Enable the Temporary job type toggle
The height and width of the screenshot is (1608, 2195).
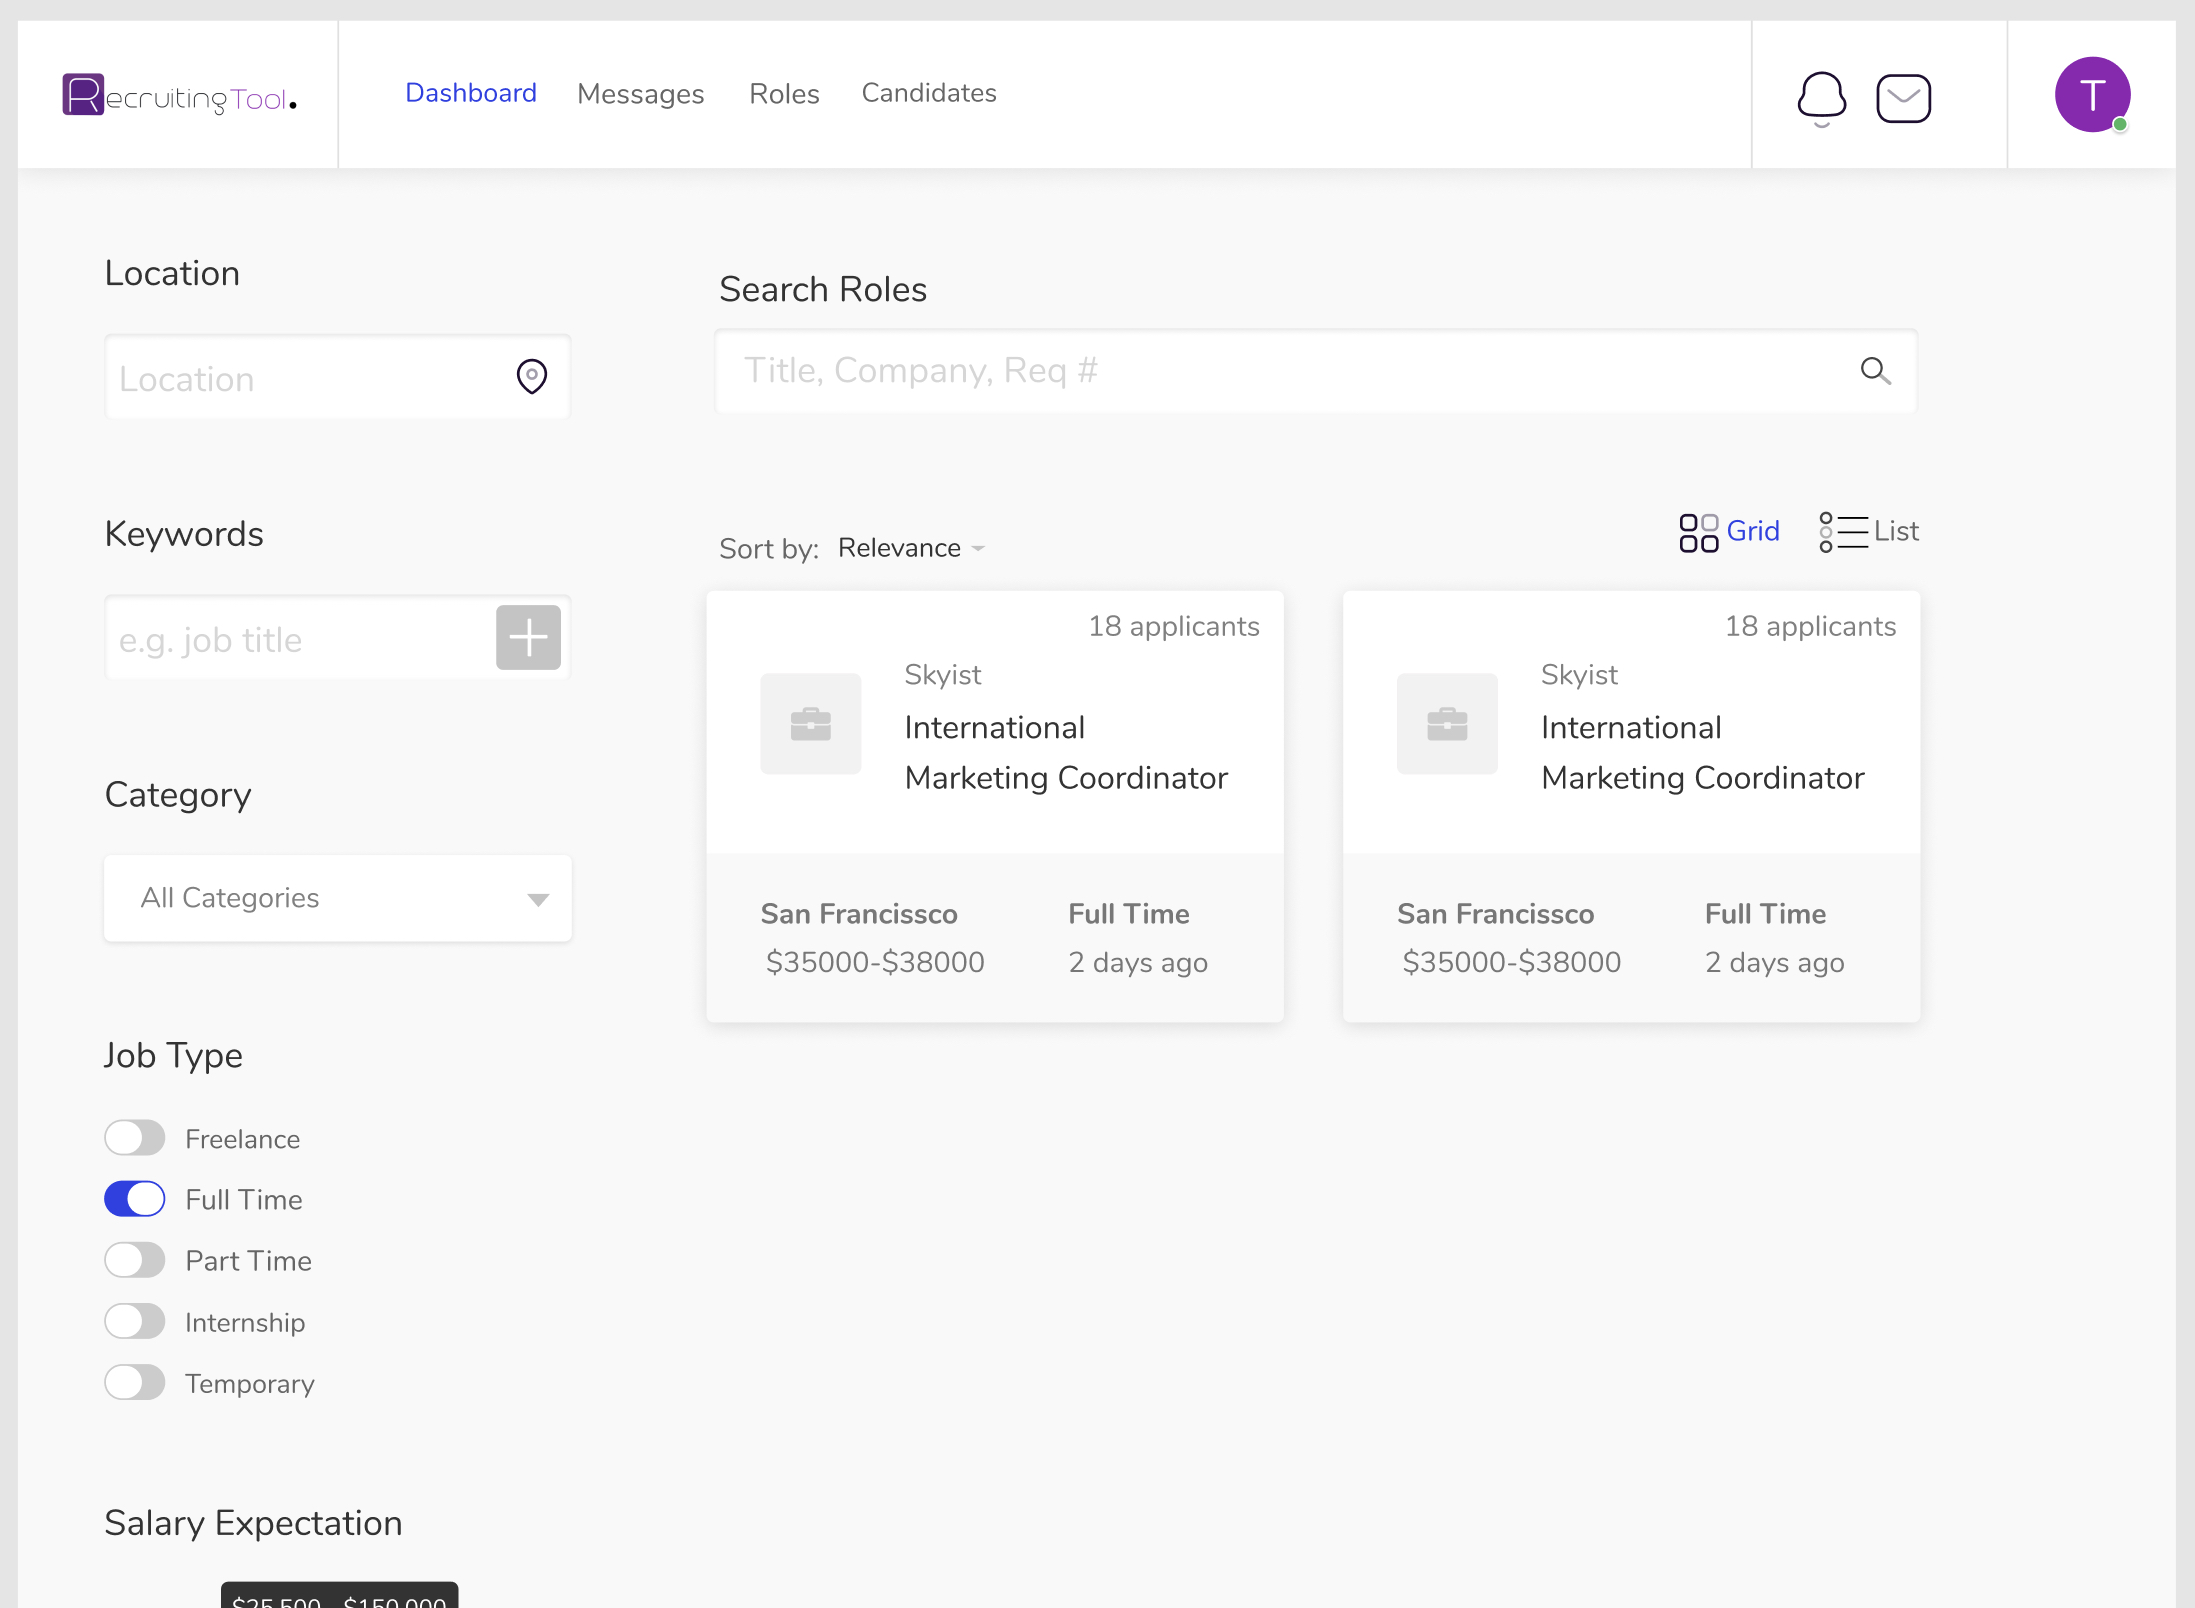[x=135, y=1382]
